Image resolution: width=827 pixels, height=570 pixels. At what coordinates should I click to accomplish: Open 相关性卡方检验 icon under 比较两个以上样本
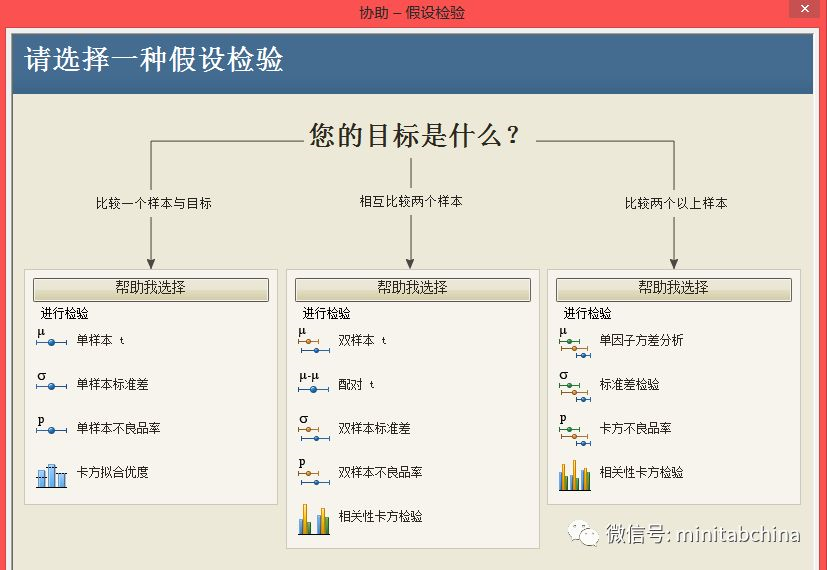[575, 475]
